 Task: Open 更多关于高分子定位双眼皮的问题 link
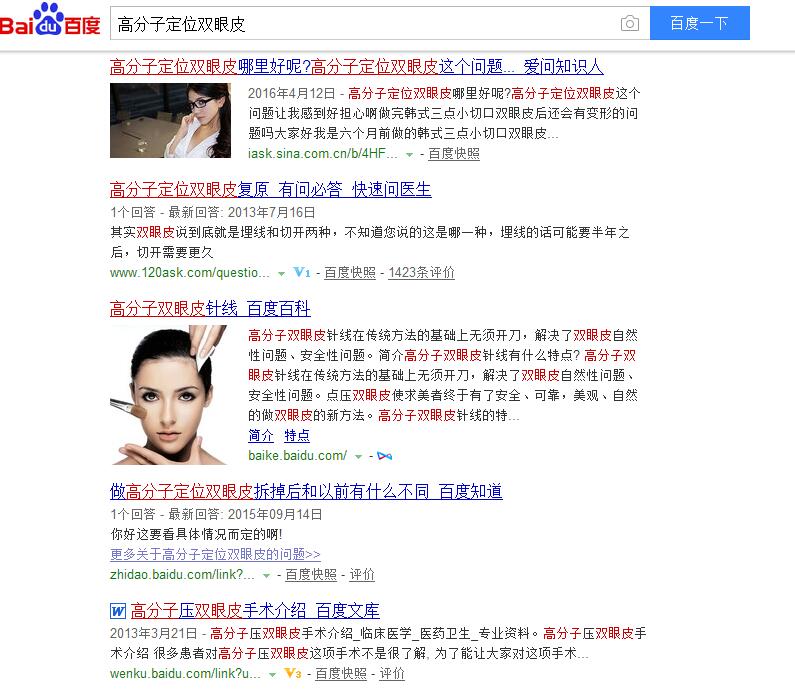tap(215, 554)
